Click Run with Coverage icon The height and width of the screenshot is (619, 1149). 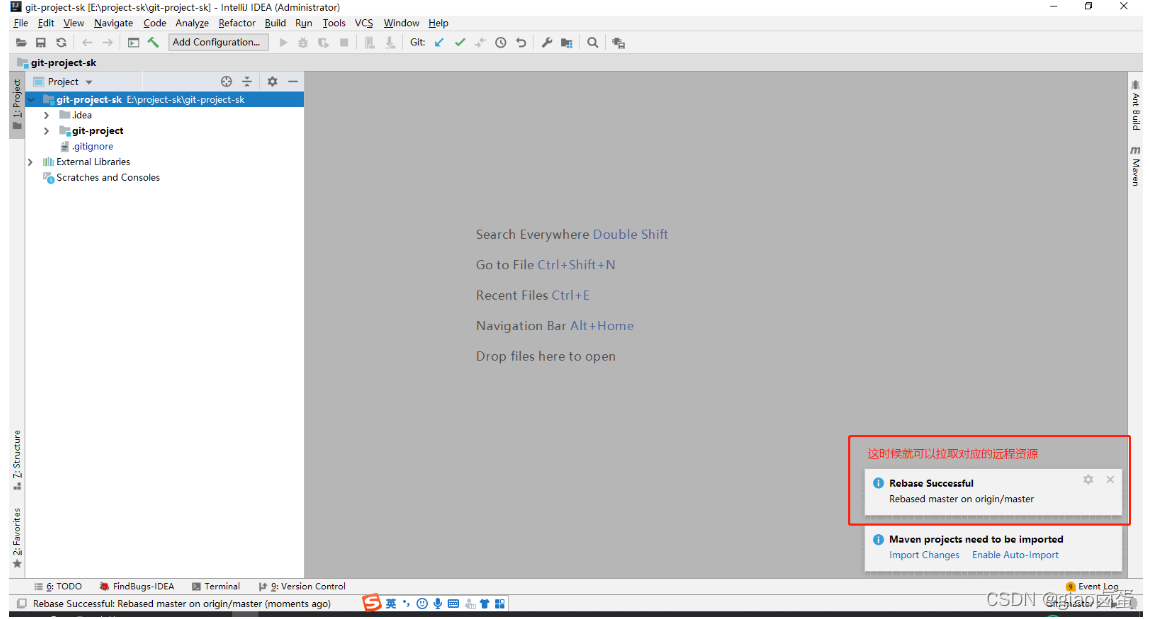323,42
